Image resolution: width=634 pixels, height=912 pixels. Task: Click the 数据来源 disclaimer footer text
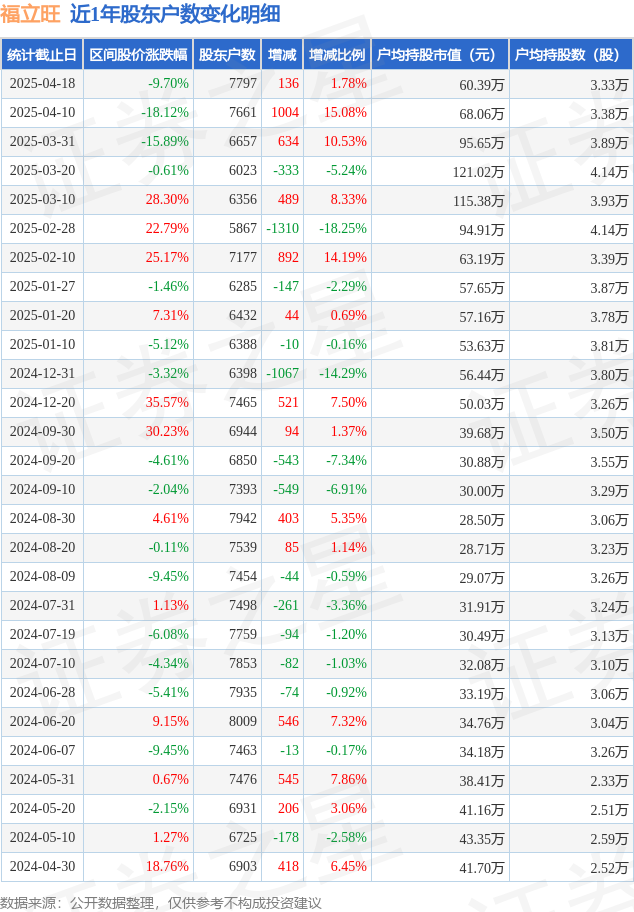pos(161,903)
